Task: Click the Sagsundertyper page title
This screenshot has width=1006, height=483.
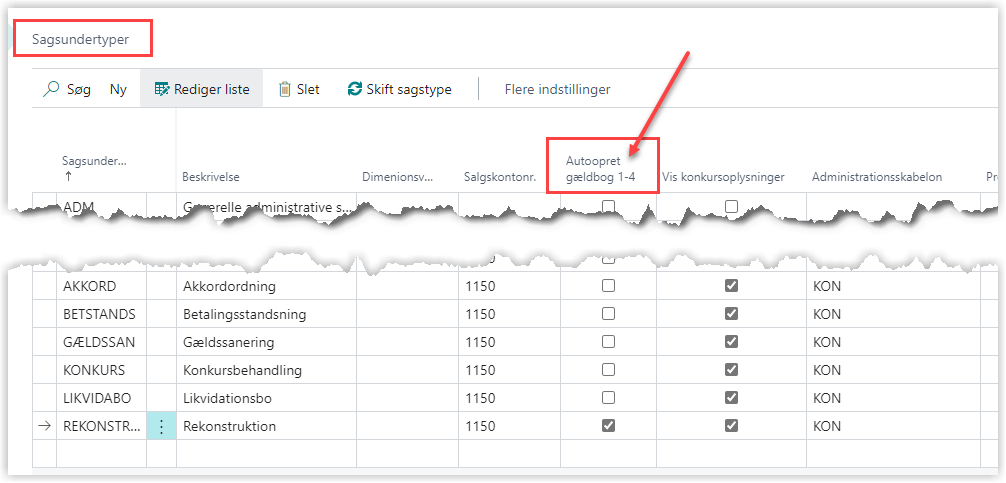Action: (80, 38)
